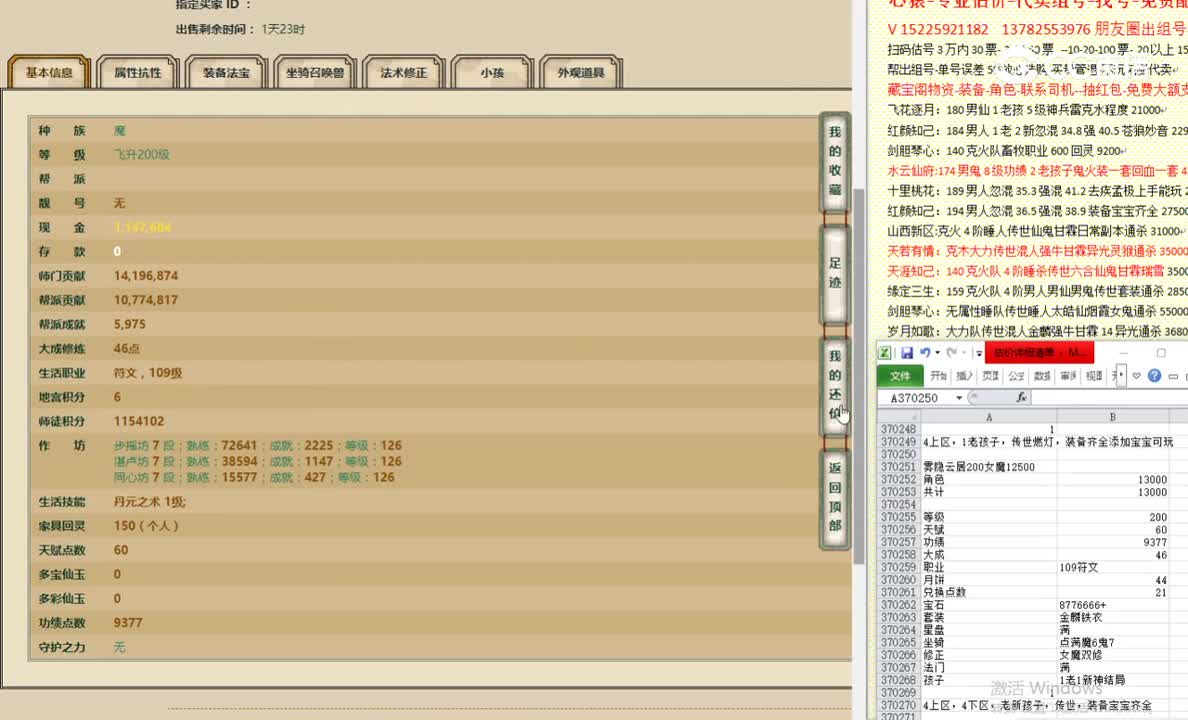Open the undo history dropdown arrow
Screen dimensions: 1188x720
point(937,353)
